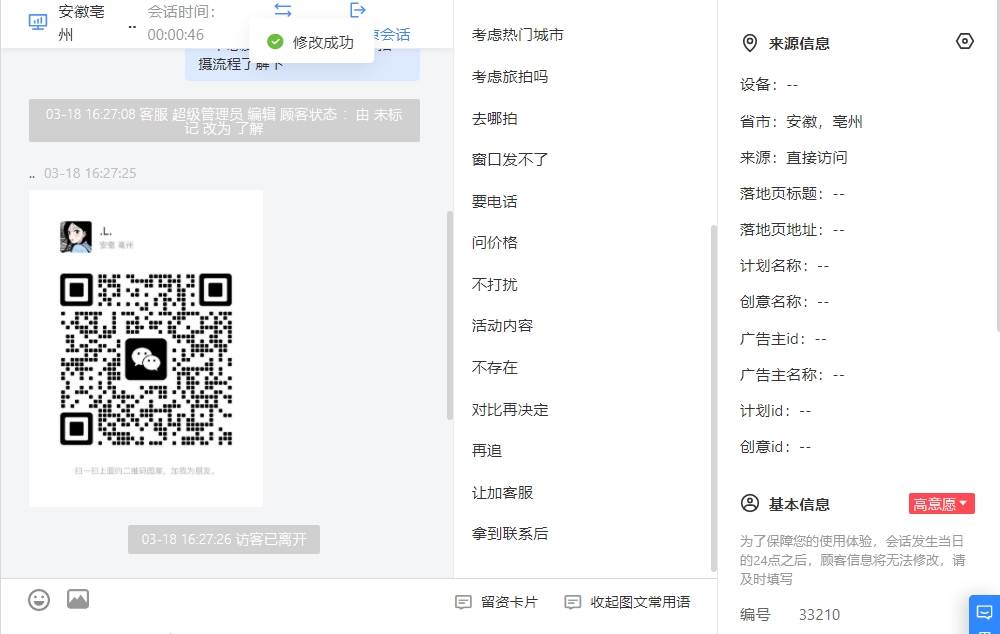The image size is (1000, 634).
Task: Select quick phrase 窗口发不了
Action: [x=510, y=159]
